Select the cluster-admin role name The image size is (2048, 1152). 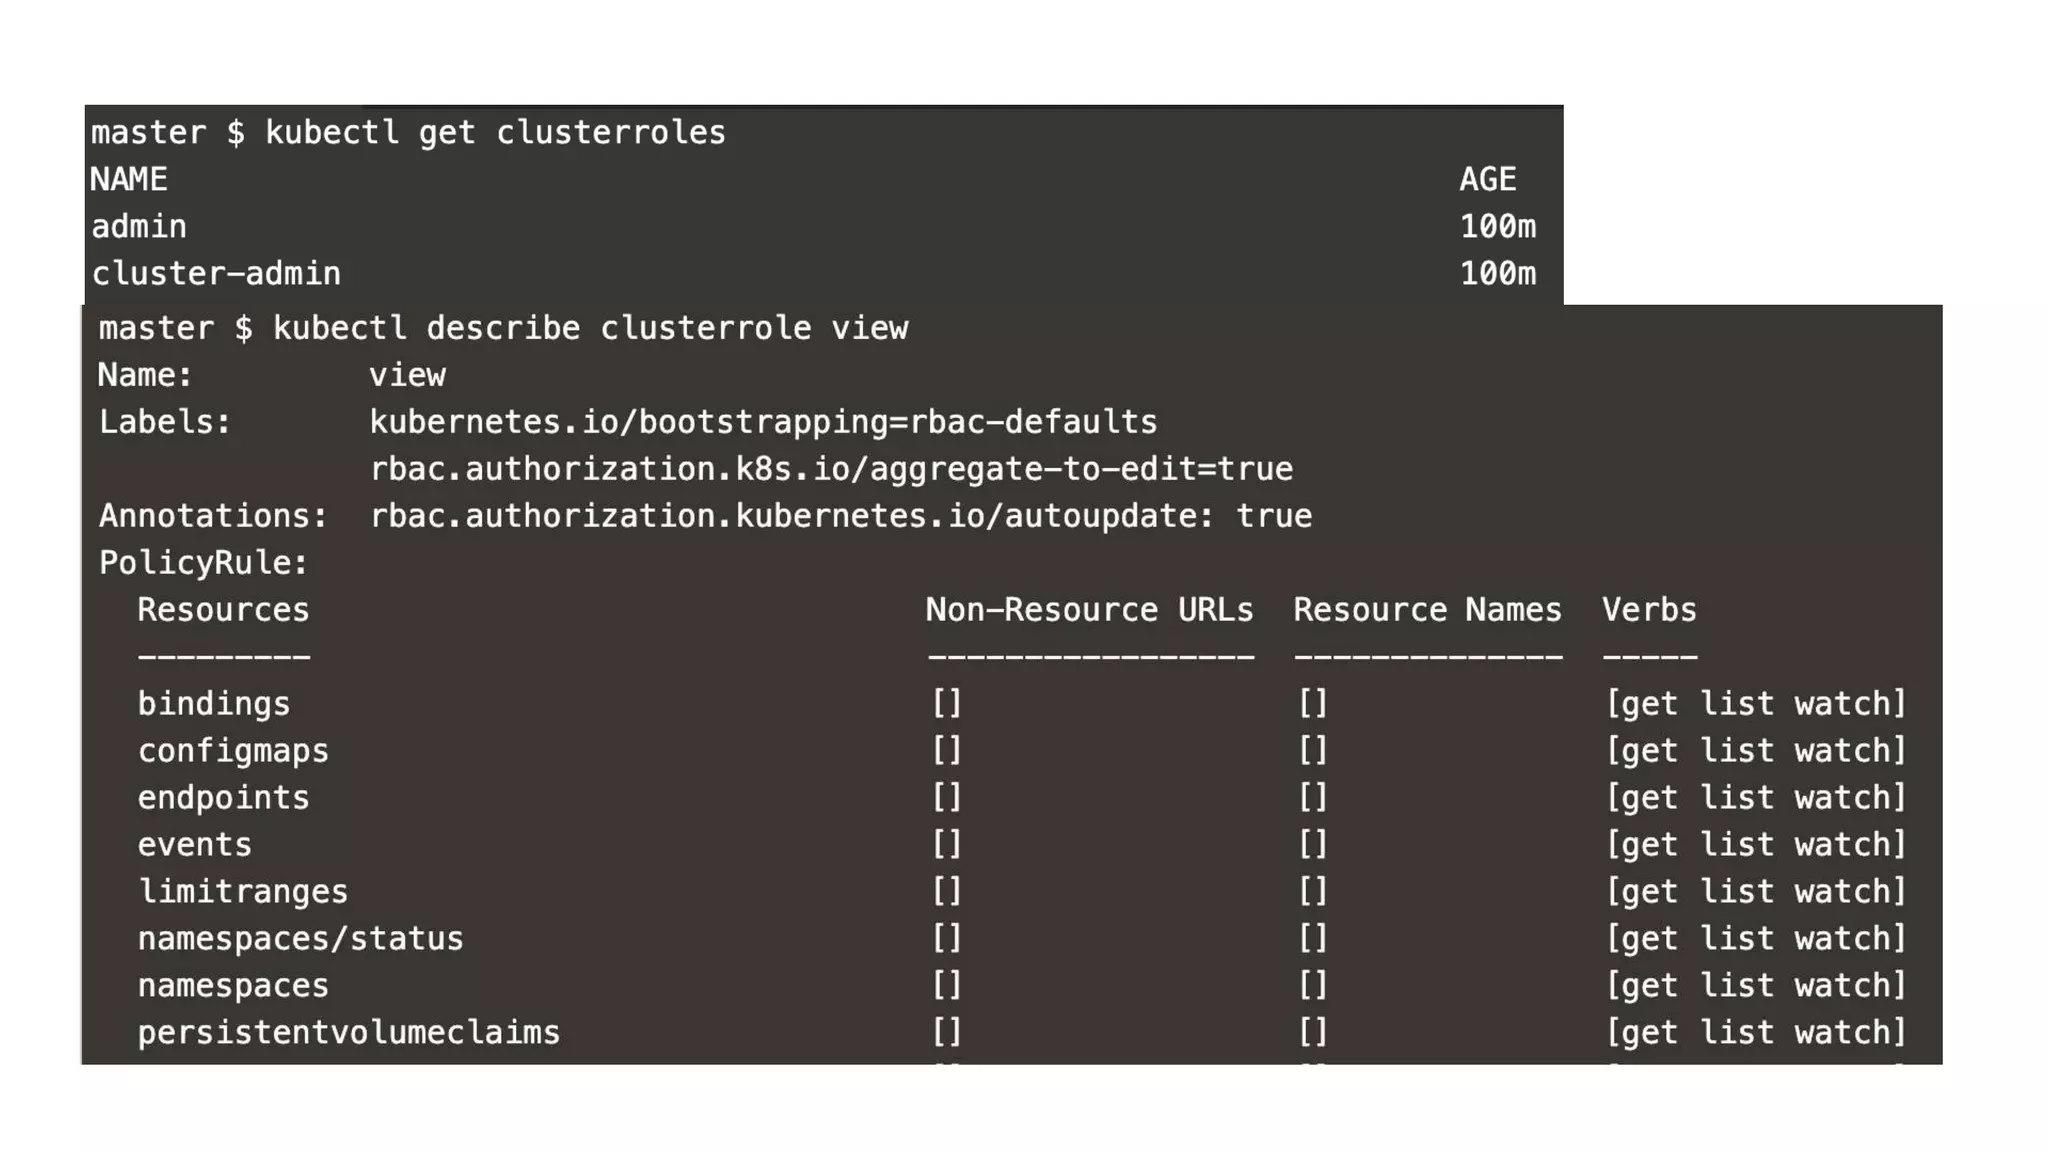pyautogui.click(x=216, y=274)
